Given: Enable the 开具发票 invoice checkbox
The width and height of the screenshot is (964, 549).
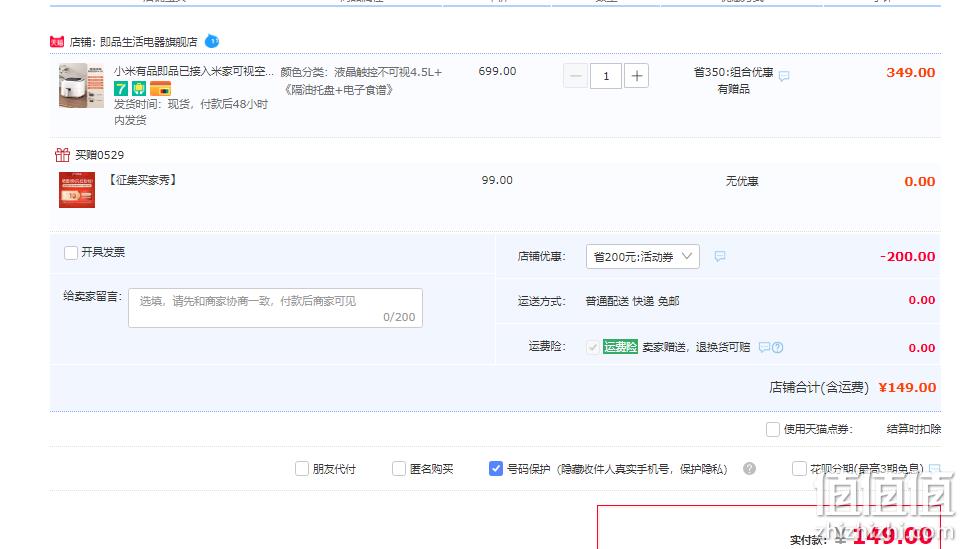Looking at the screenshot, I should (71, 253).
